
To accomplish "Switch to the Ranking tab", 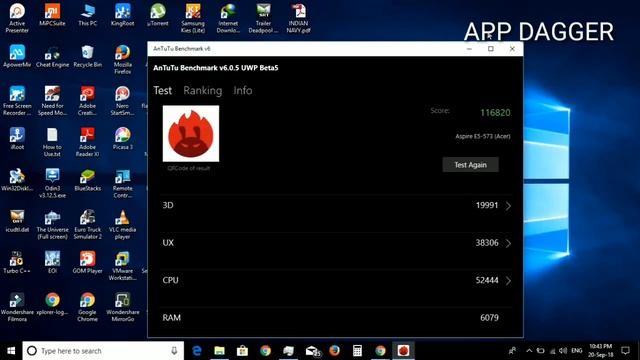I will (202, 91).
